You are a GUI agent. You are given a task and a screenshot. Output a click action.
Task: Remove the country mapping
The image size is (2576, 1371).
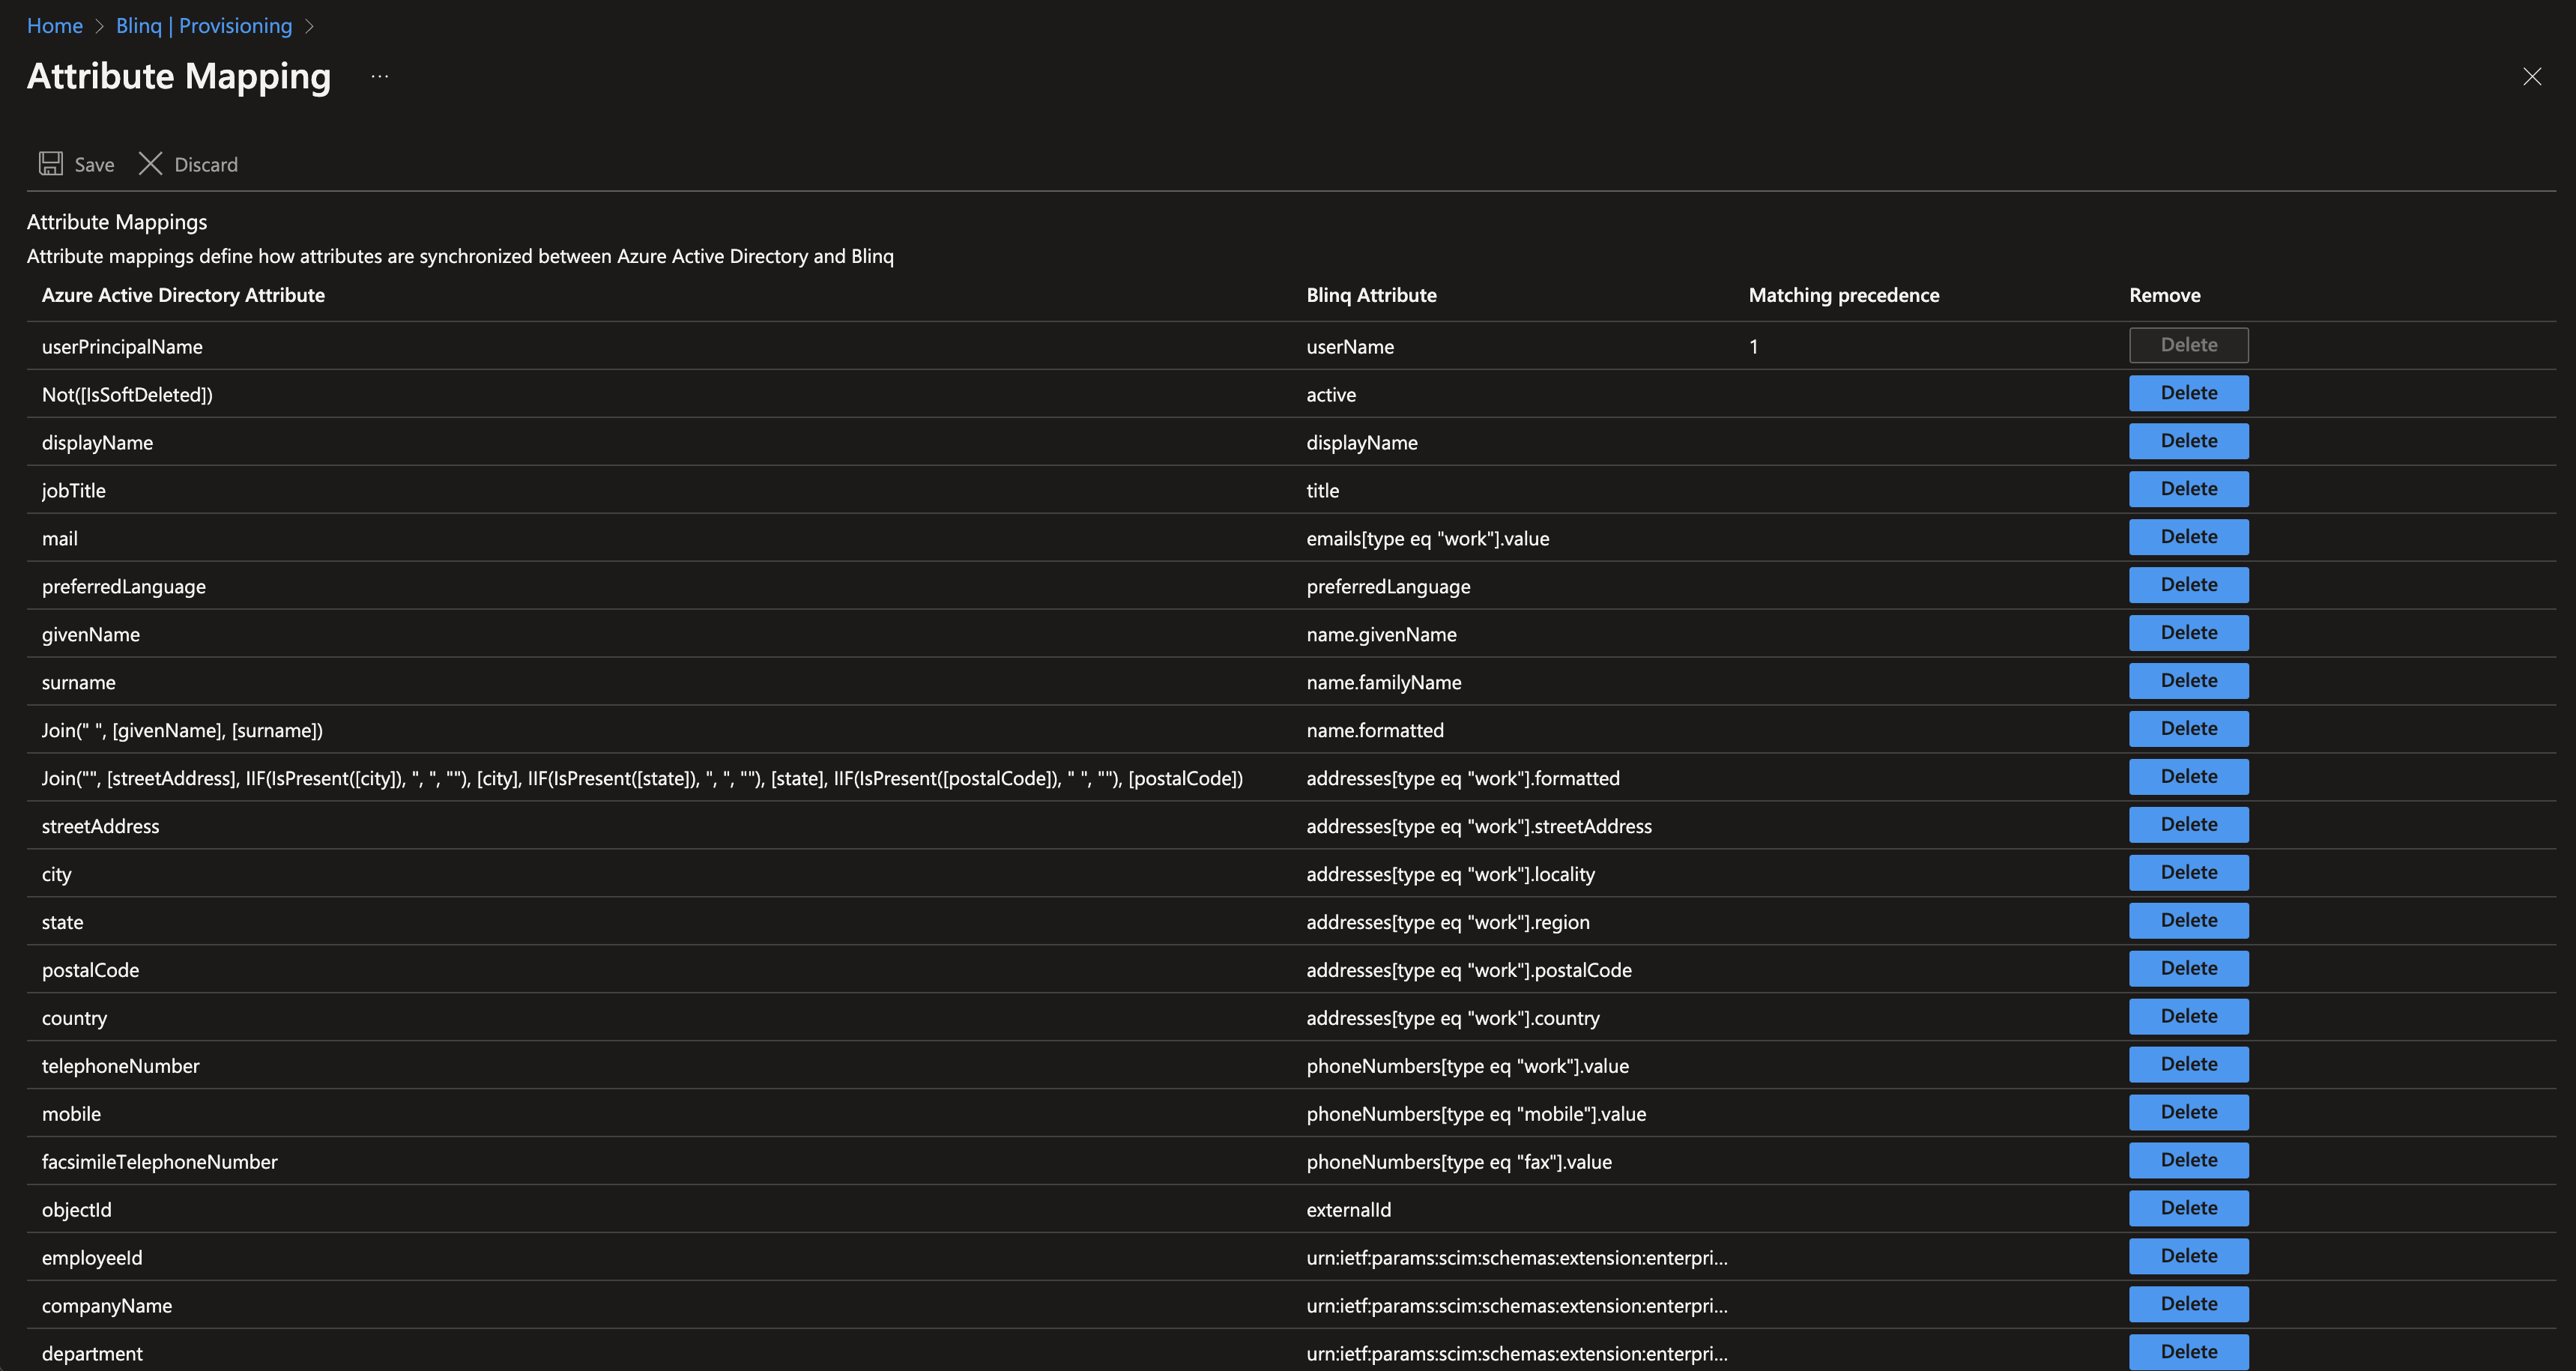[2188, 1017]
